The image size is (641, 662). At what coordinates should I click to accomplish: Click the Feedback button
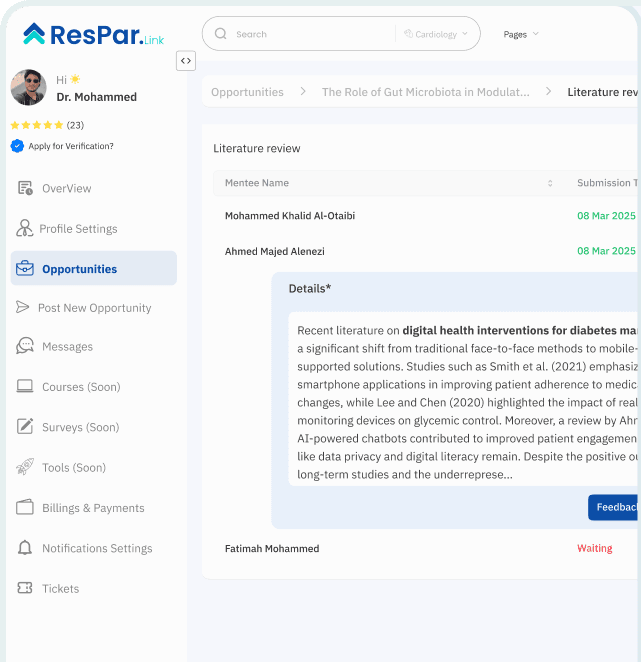click(x=615, y=507)
